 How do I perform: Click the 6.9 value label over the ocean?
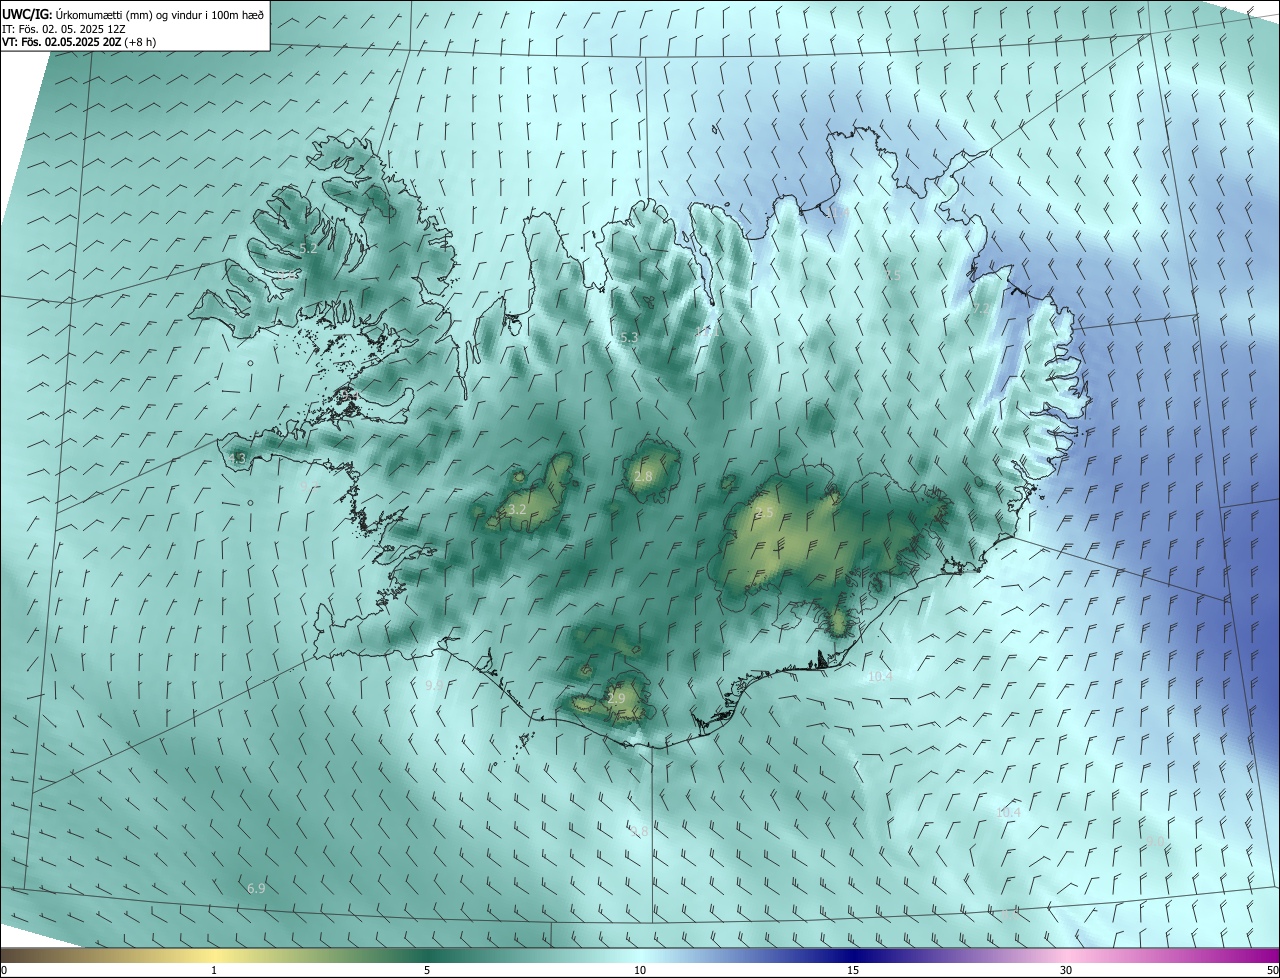256,888
